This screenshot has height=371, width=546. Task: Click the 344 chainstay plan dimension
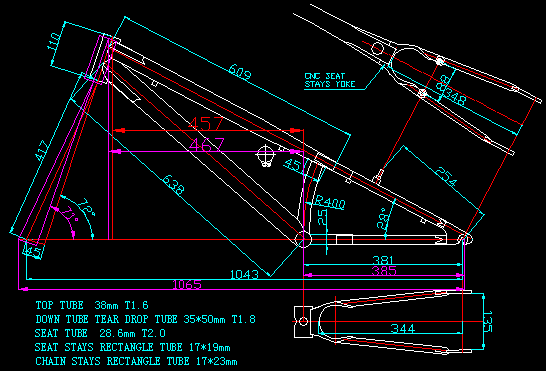[x=403, y=328]
